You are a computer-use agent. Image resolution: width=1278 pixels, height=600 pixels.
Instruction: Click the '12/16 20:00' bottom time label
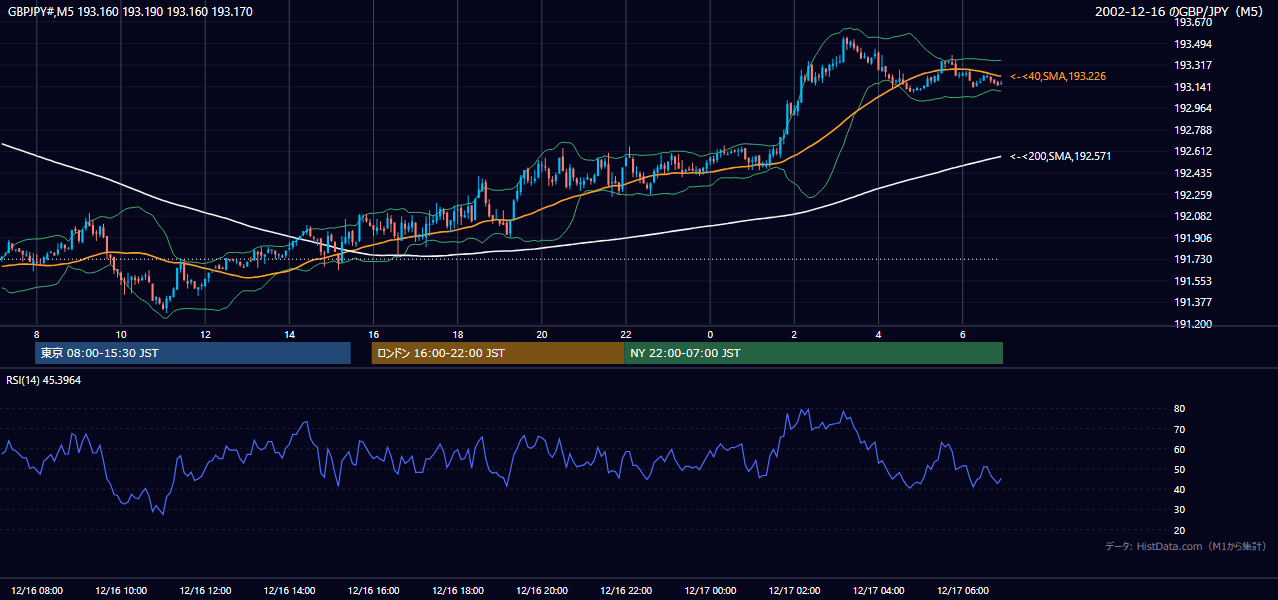(x=541, y=591)
